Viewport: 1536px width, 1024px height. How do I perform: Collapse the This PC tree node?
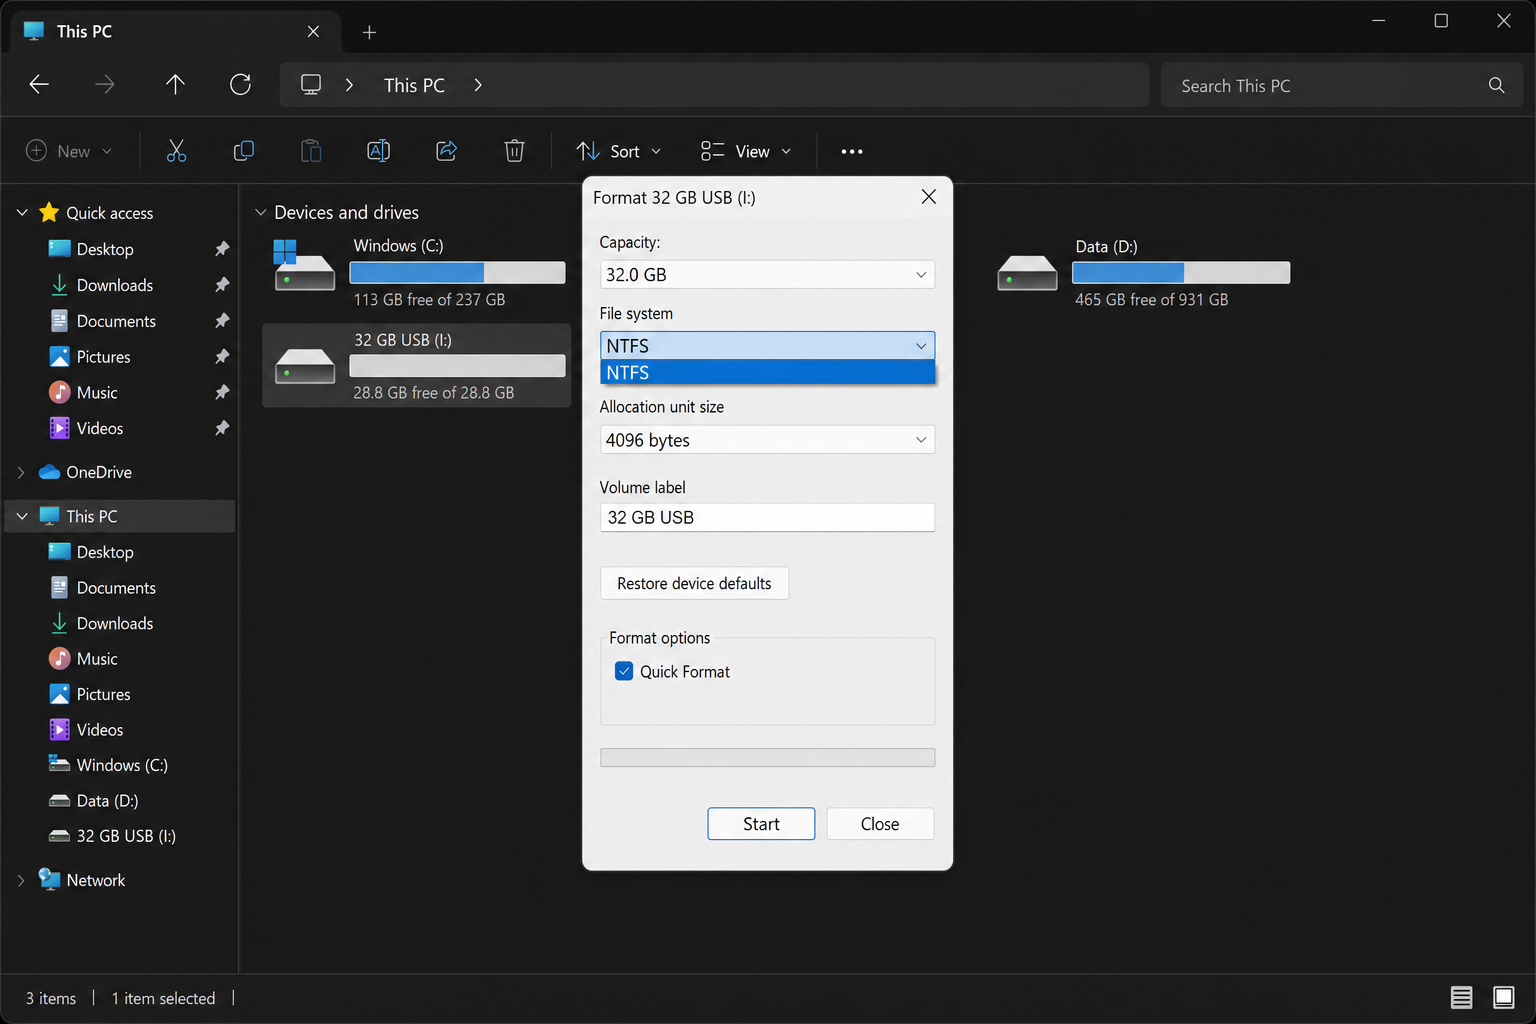tap(22, 516)
